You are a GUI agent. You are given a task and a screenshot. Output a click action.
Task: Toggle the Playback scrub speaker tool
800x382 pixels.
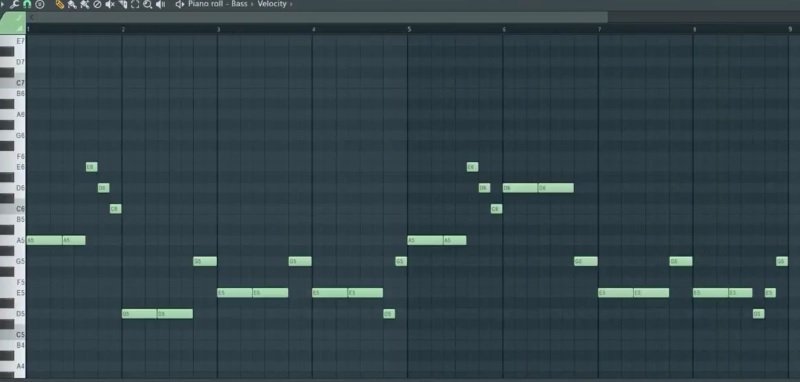[x=161, y=5]
